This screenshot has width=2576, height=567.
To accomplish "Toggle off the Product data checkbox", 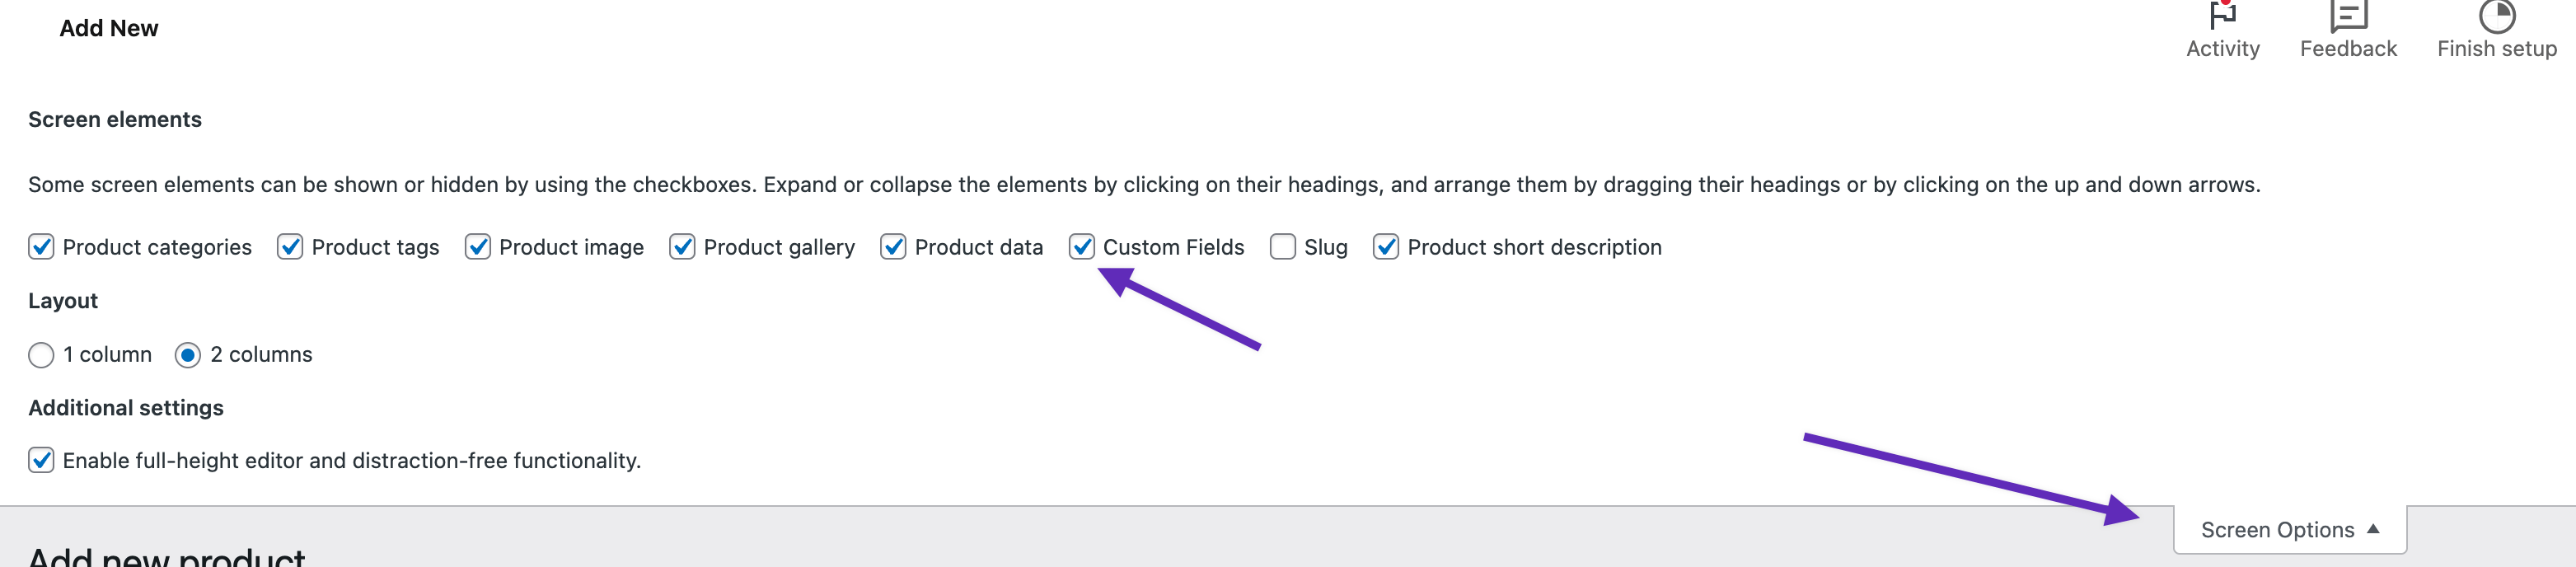I will click(x=893, y=246).
